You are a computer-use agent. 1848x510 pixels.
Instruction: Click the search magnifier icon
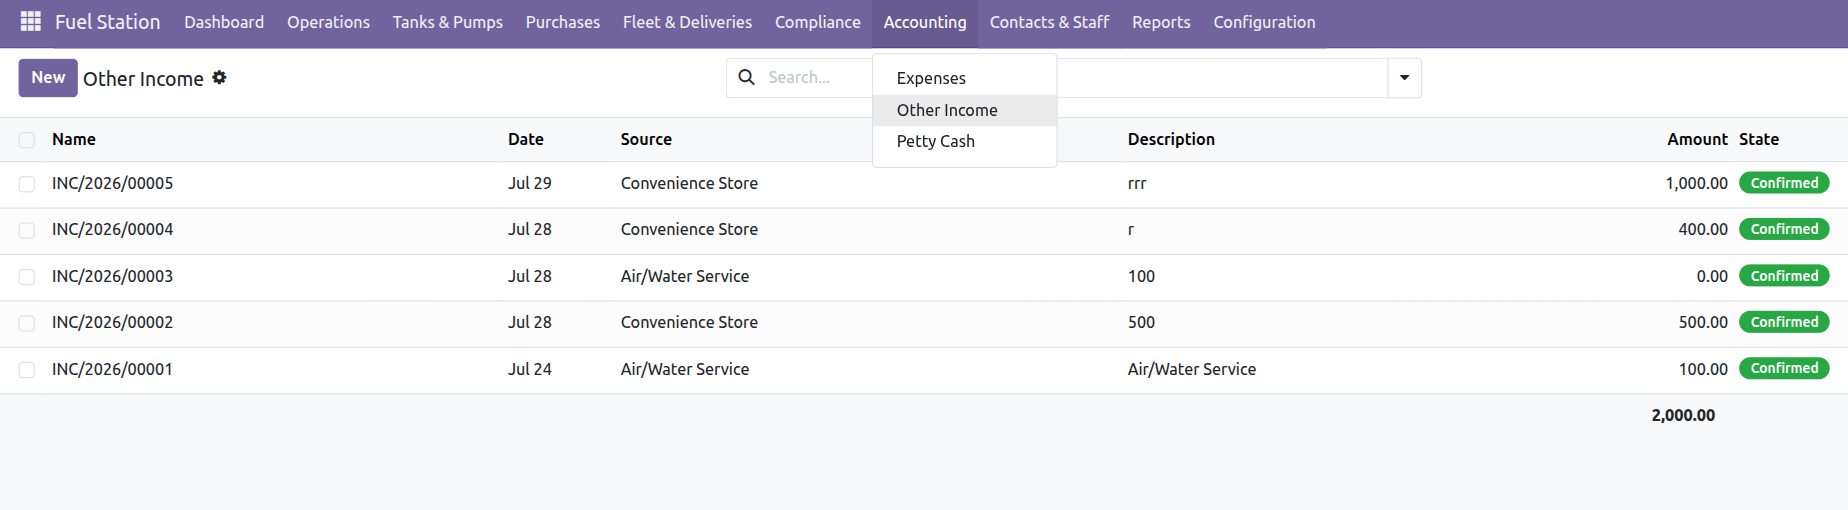click(746, 77)
